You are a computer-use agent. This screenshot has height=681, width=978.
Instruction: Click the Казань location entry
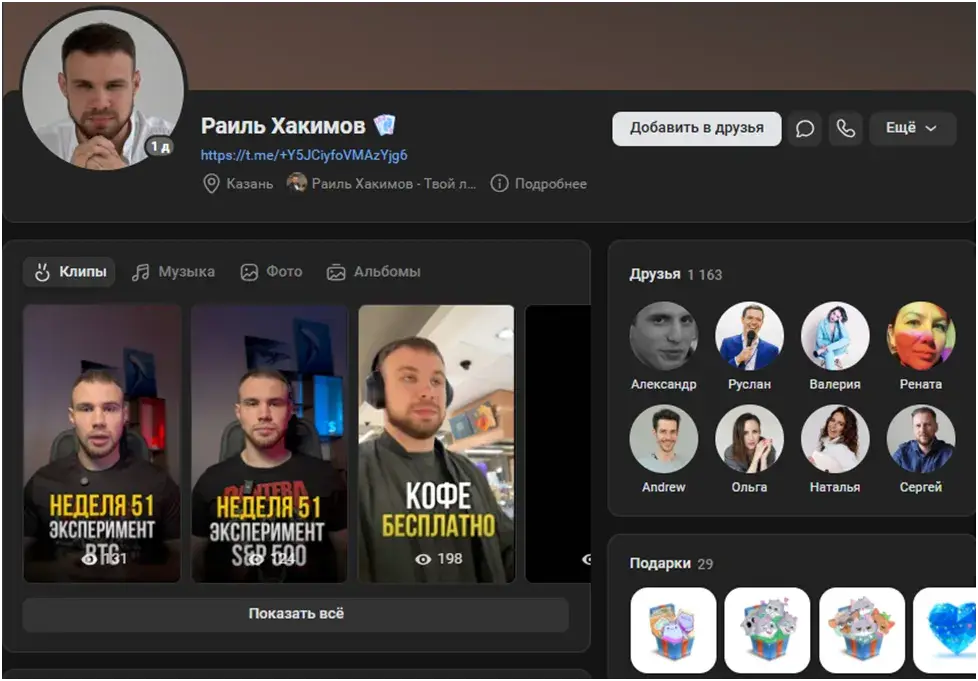point(238,184)
